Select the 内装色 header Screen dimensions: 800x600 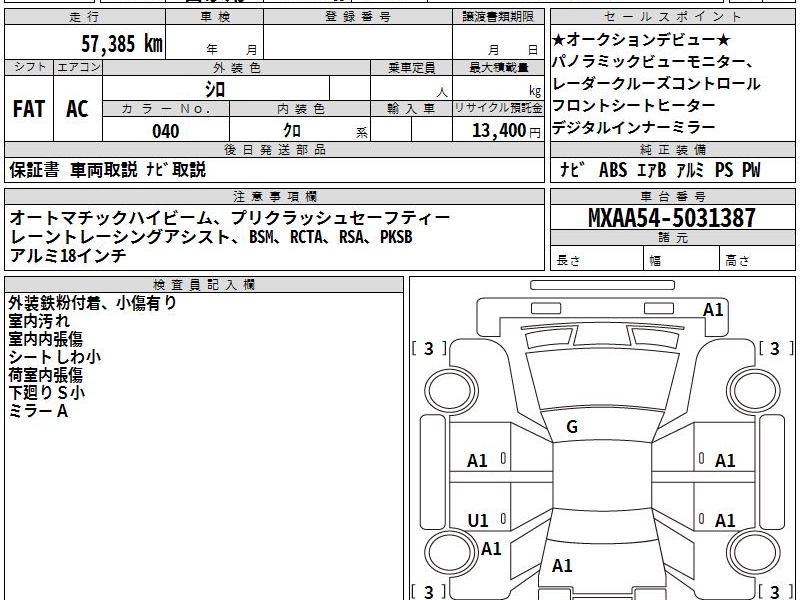tap(300, 108)
